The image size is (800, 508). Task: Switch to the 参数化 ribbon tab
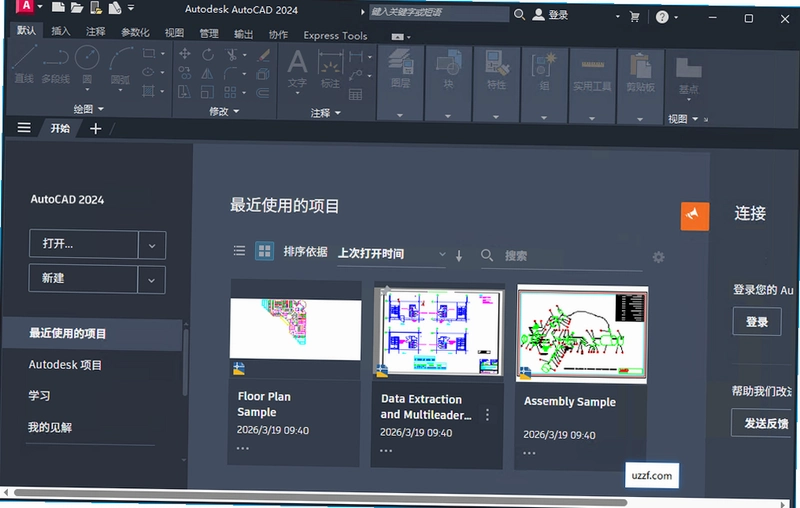pyautogui.click(x=135, y=33)
